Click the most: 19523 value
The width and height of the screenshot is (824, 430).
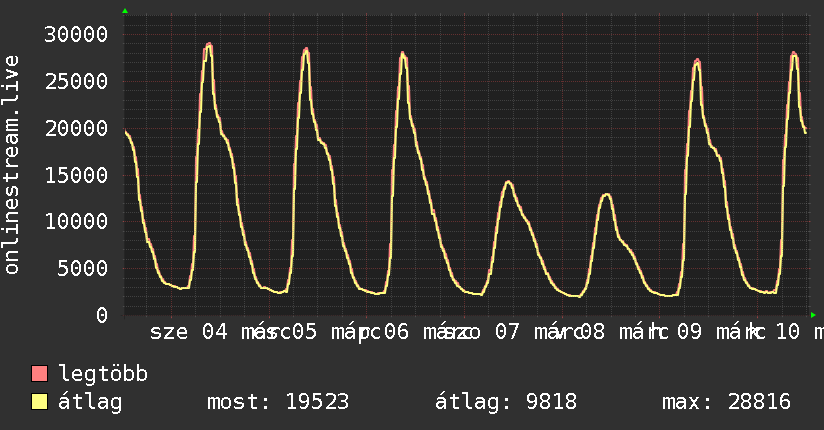[278, 402]
